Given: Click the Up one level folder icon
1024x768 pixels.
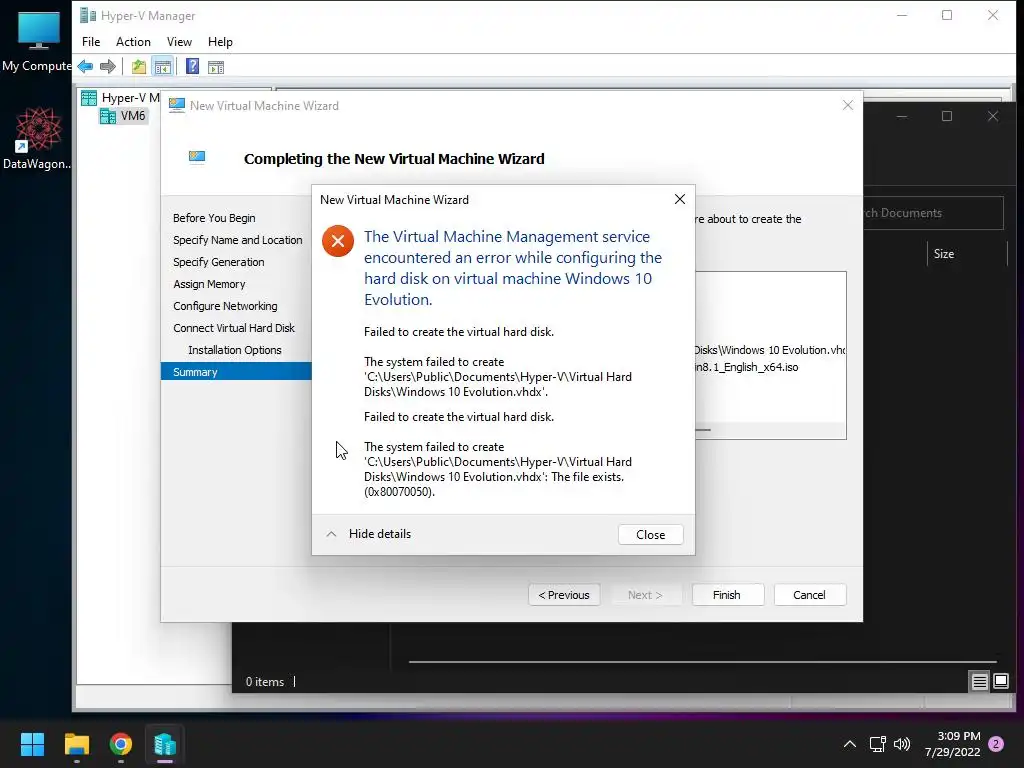Looking at the screenshot, I should (x=138, y=66).
